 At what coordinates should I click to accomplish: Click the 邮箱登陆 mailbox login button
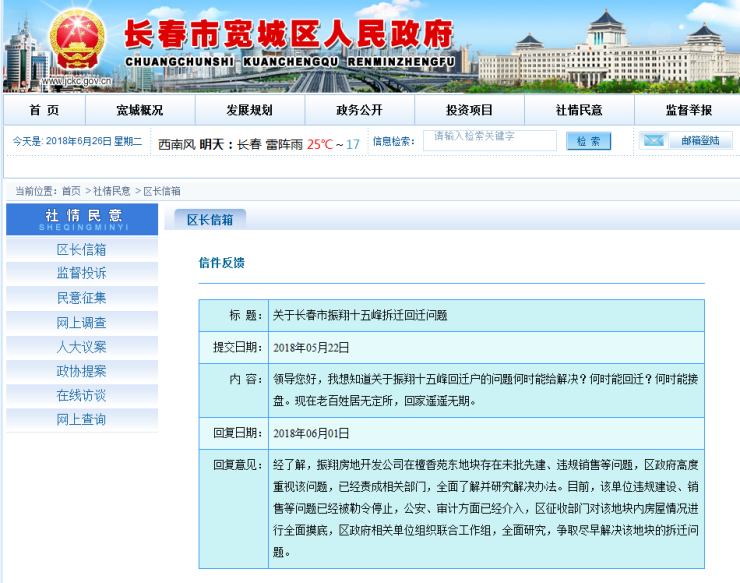tap(700, 141)
